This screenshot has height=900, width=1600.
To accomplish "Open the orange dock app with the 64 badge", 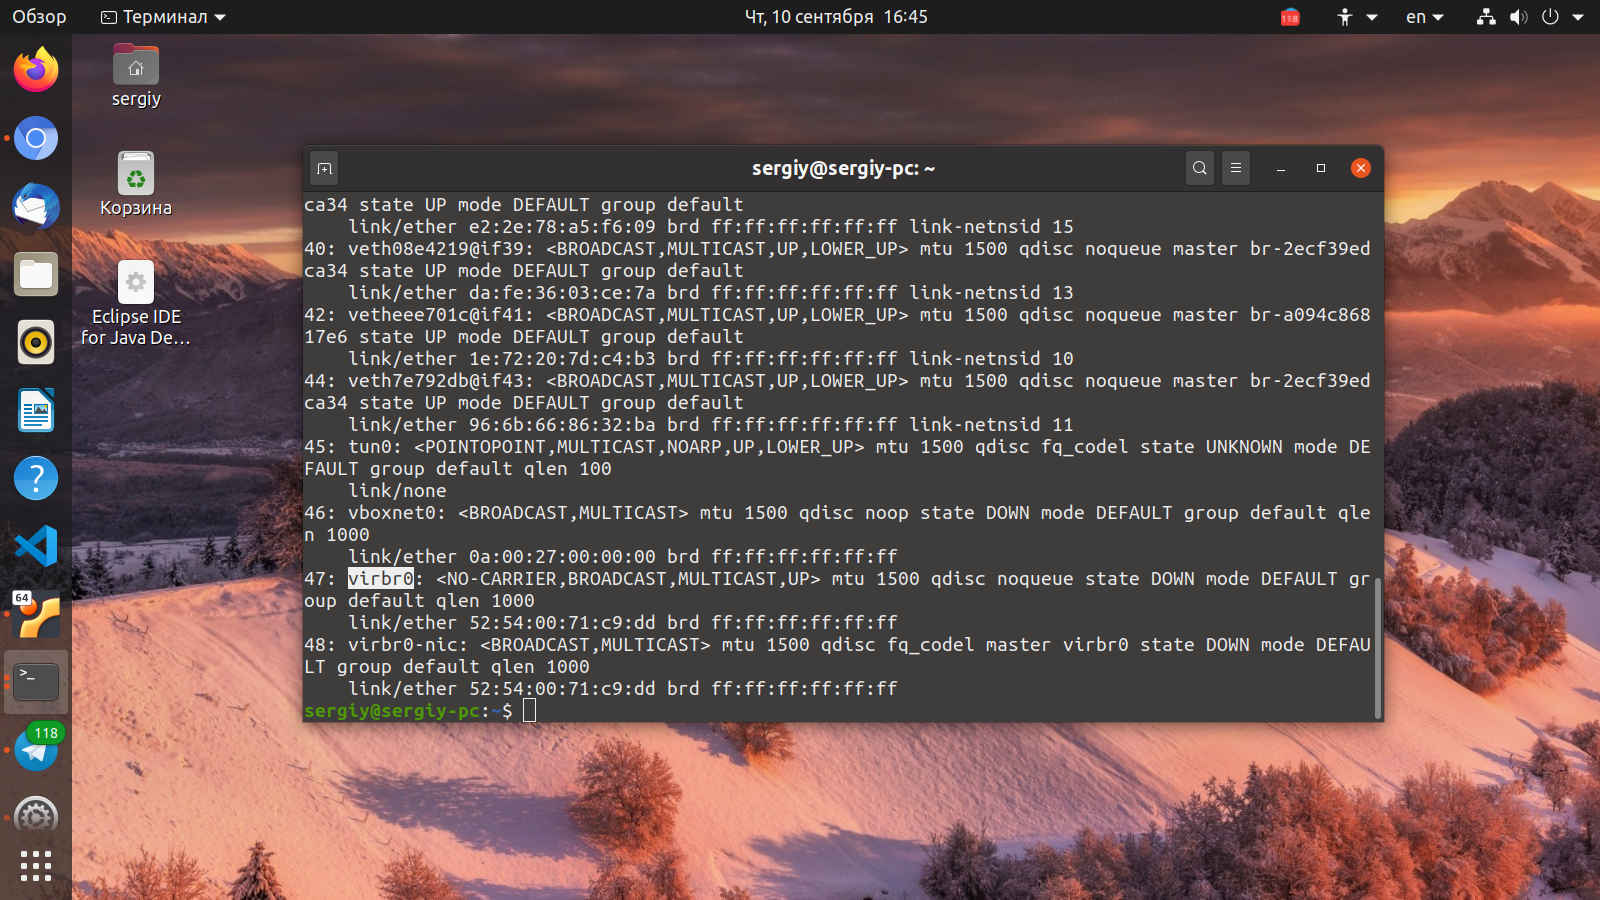I will (36, 614).
